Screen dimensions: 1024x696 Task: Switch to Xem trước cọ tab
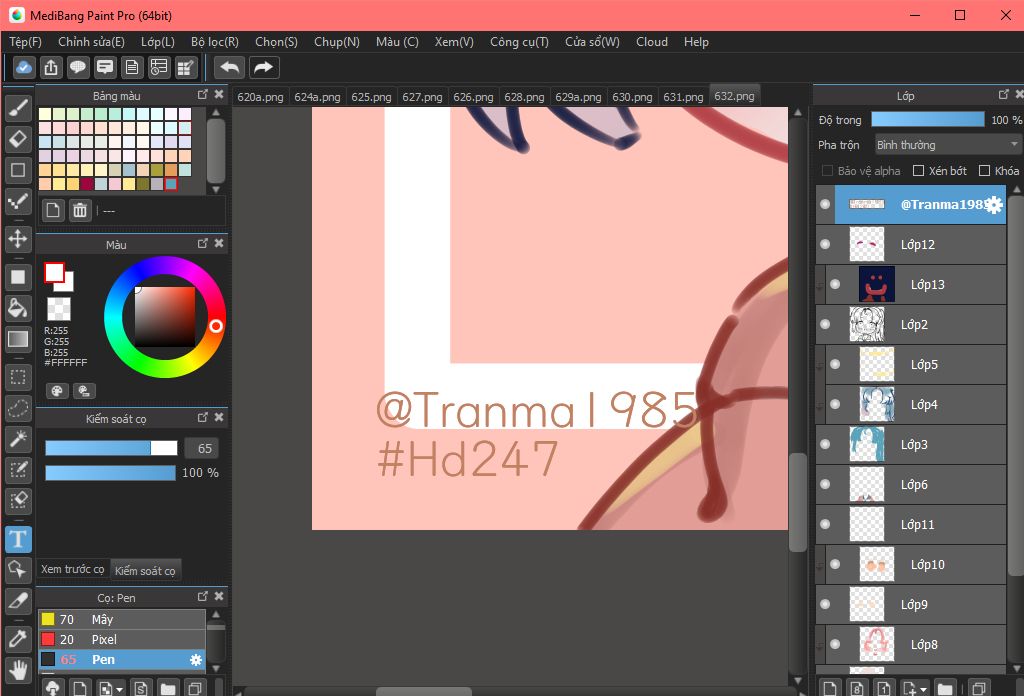coord(72,569)
